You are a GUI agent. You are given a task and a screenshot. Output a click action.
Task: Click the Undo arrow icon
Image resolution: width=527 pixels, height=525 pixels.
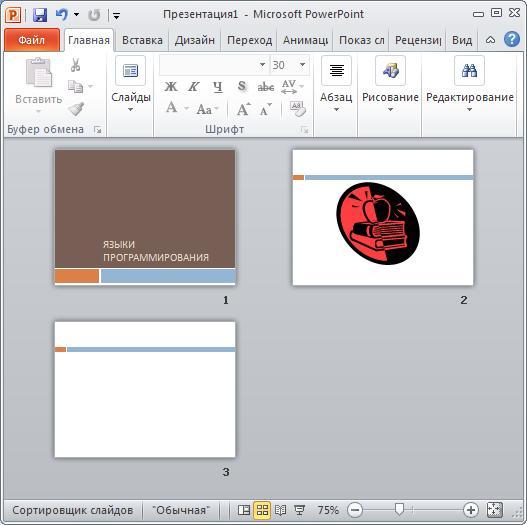pos(62,15)
